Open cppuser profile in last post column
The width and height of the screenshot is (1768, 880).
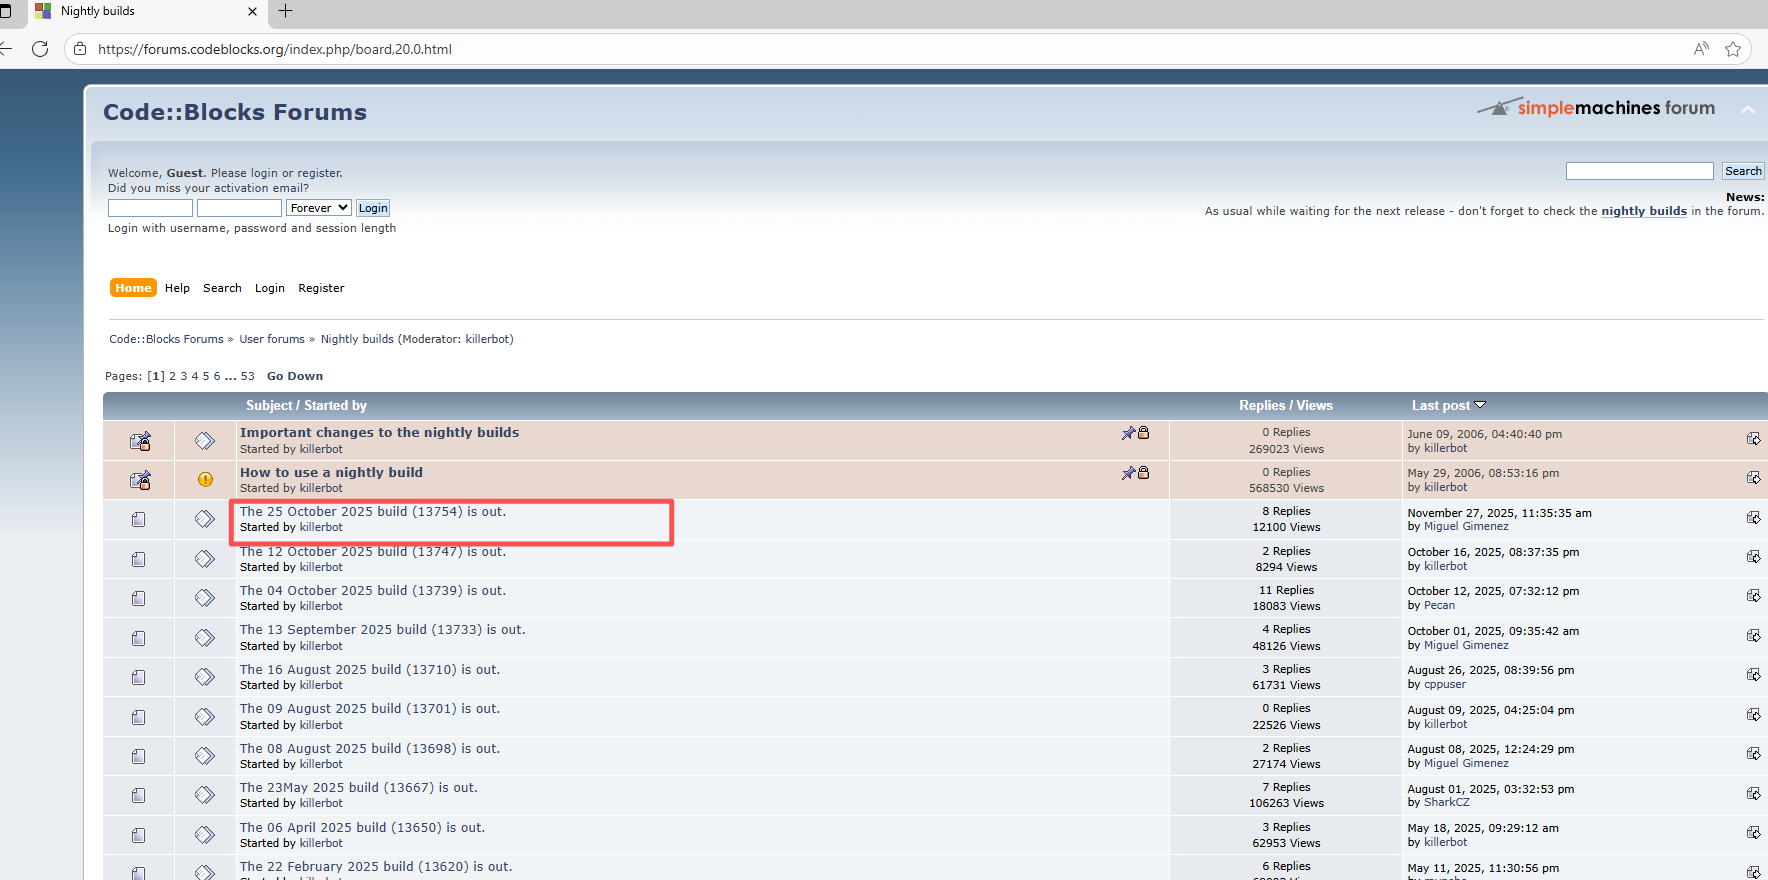[1445, 684]
